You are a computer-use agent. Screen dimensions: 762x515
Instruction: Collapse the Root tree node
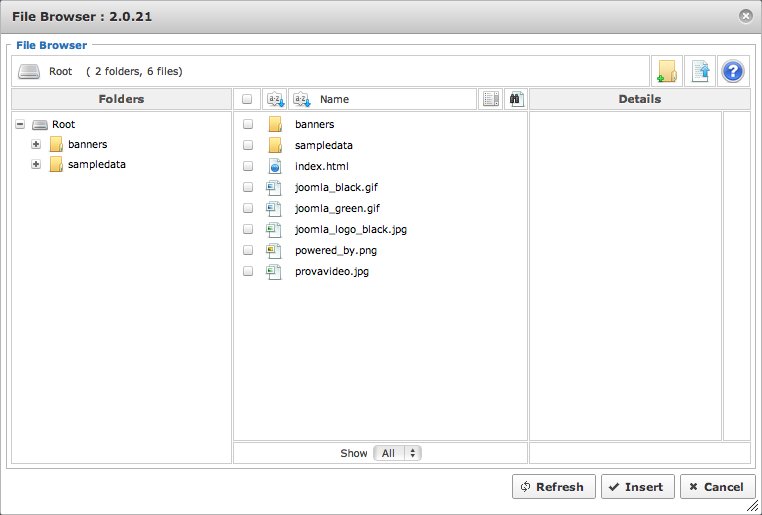(21, 125)
